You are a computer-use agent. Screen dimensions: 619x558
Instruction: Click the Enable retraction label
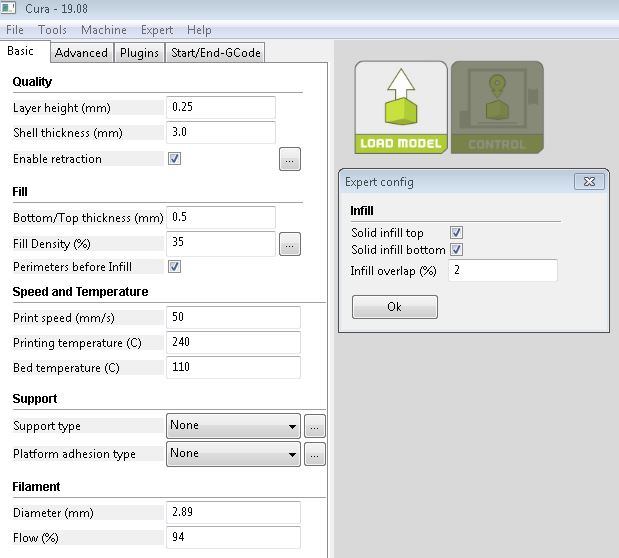pos(57,159)
